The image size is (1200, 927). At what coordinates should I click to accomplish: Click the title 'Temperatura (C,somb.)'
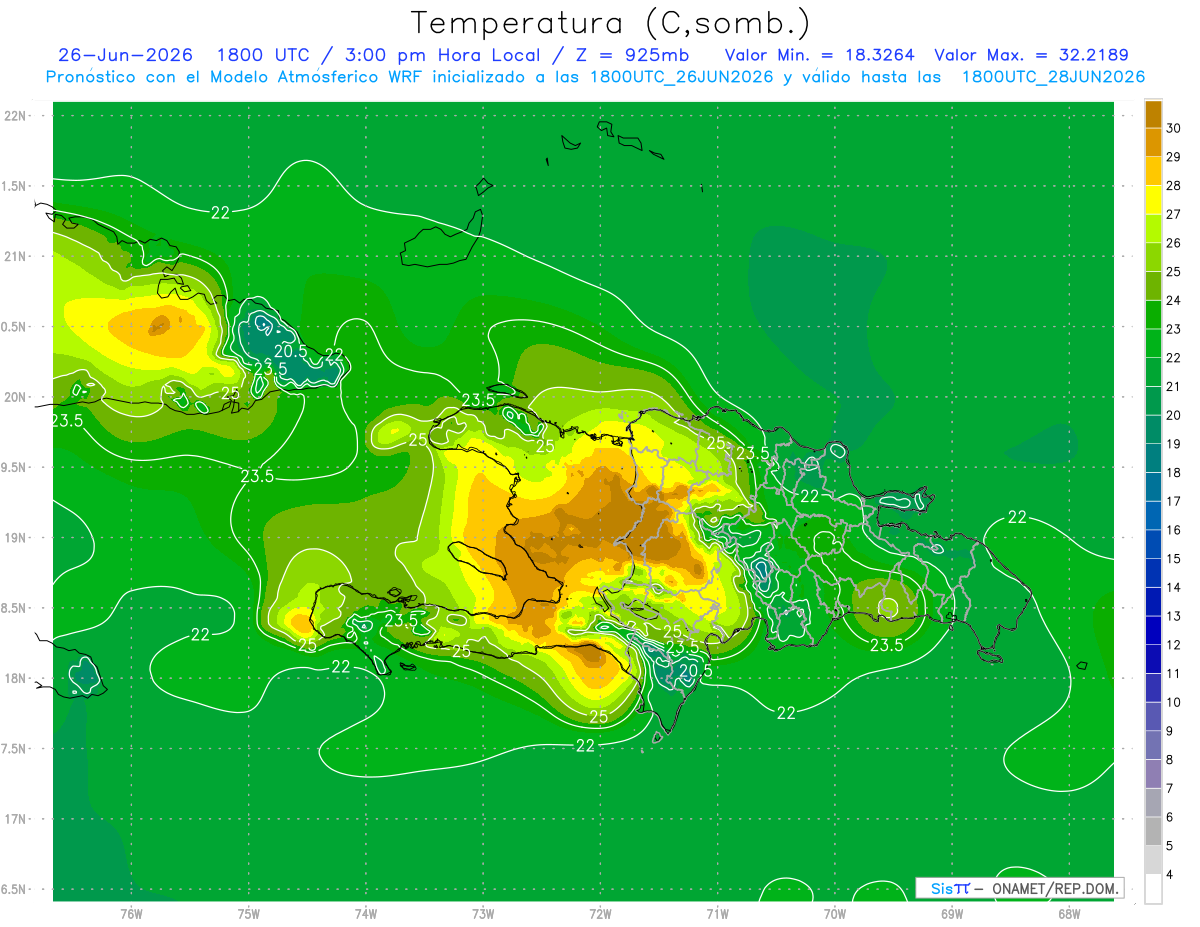point(611,23)
